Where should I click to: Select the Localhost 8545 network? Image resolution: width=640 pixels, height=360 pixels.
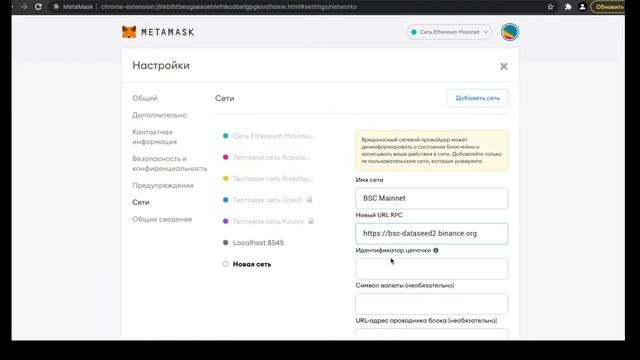click(x=254, y=242)
